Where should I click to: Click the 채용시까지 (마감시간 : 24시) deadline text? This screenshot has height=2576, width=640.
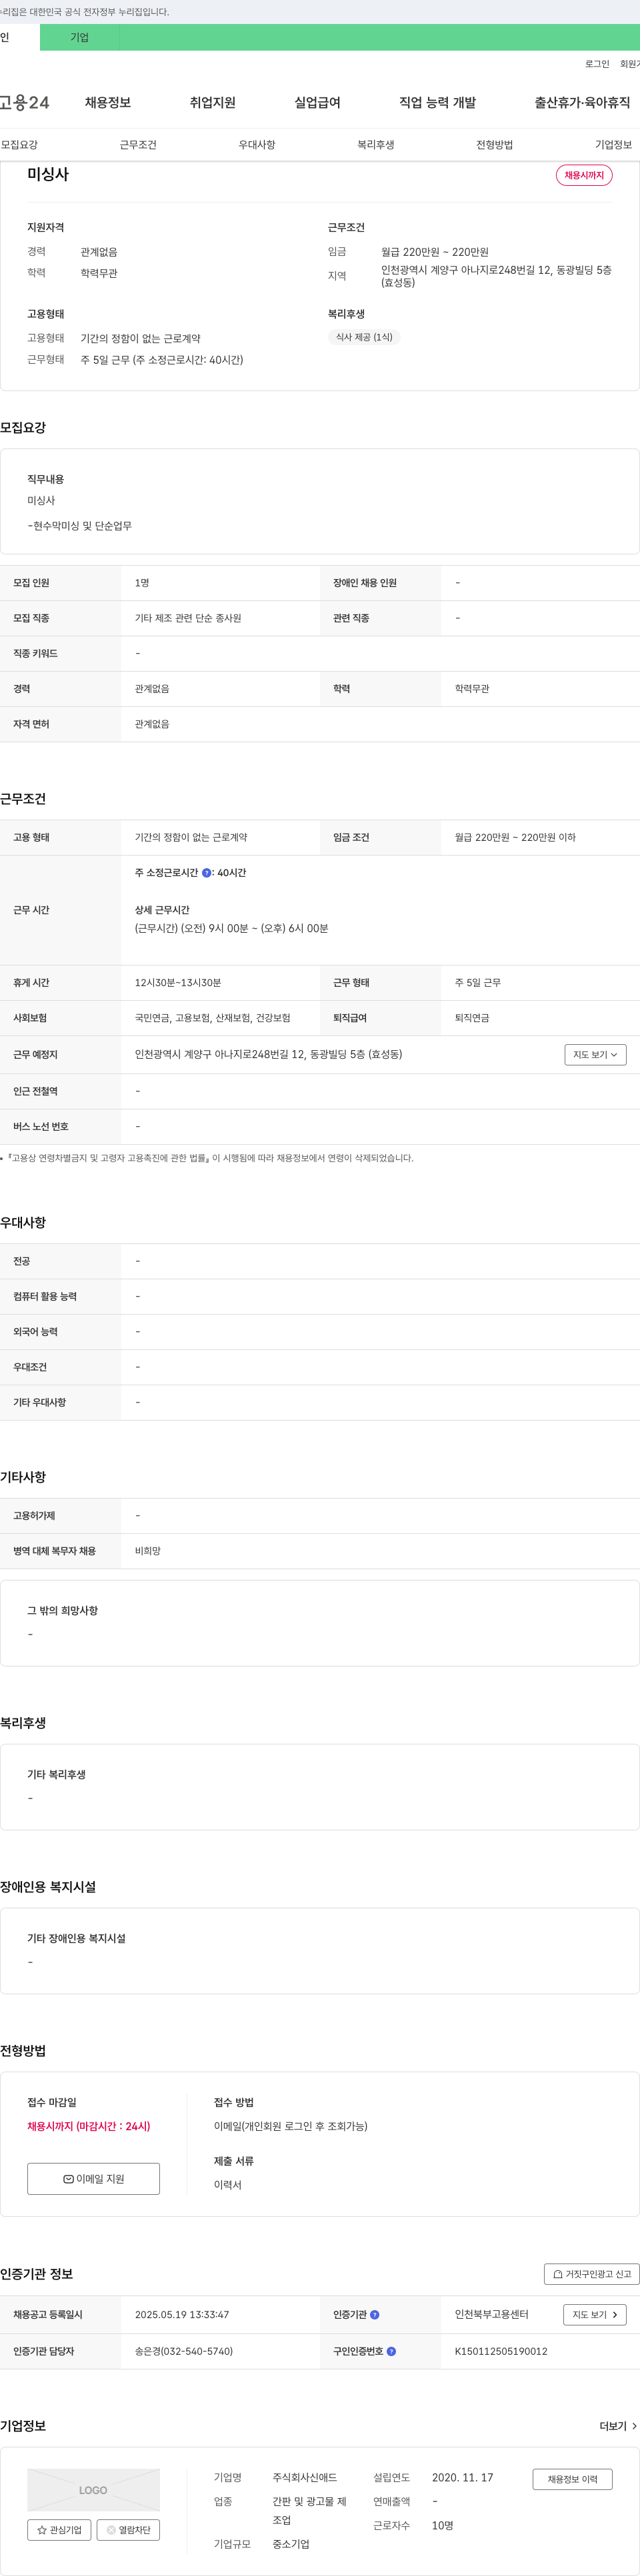point(89,2126)
